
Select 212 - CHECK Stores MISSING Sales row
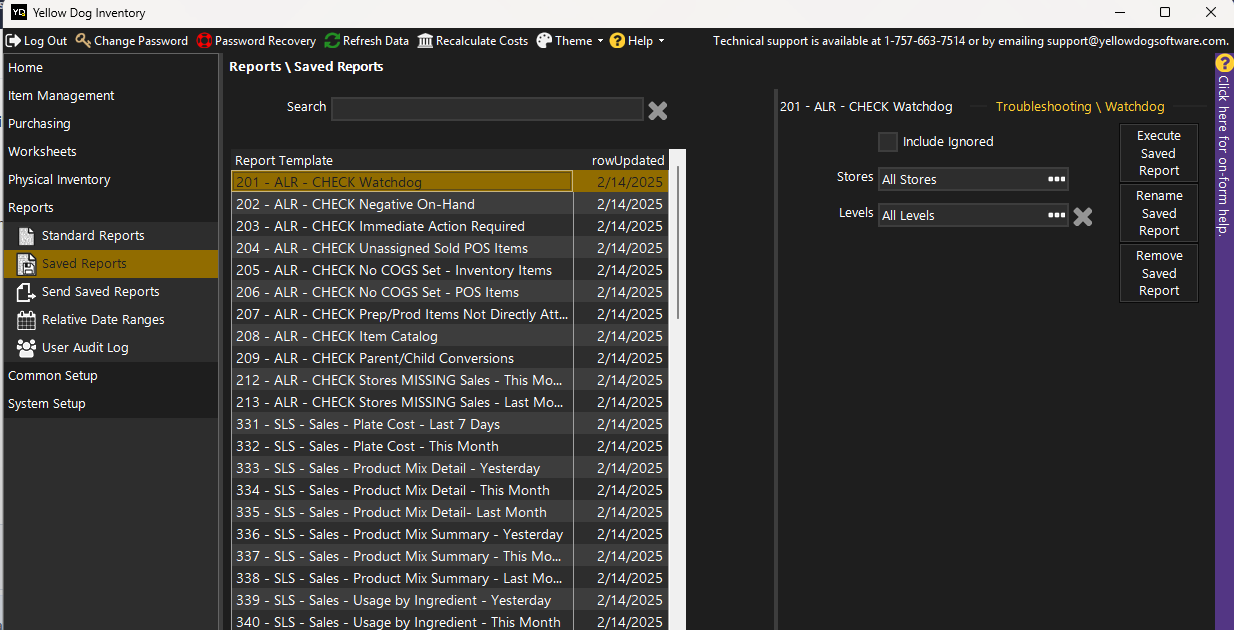[x=449, y=380]
